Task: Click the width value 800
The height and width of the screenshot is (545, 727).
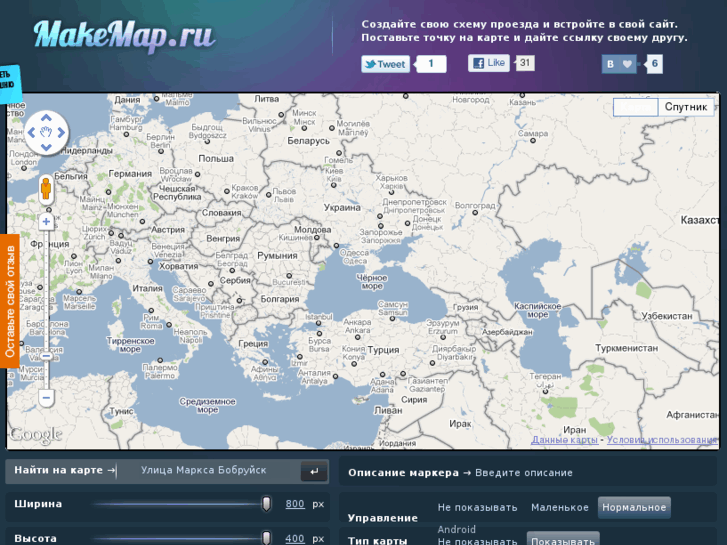Action: 295,504
